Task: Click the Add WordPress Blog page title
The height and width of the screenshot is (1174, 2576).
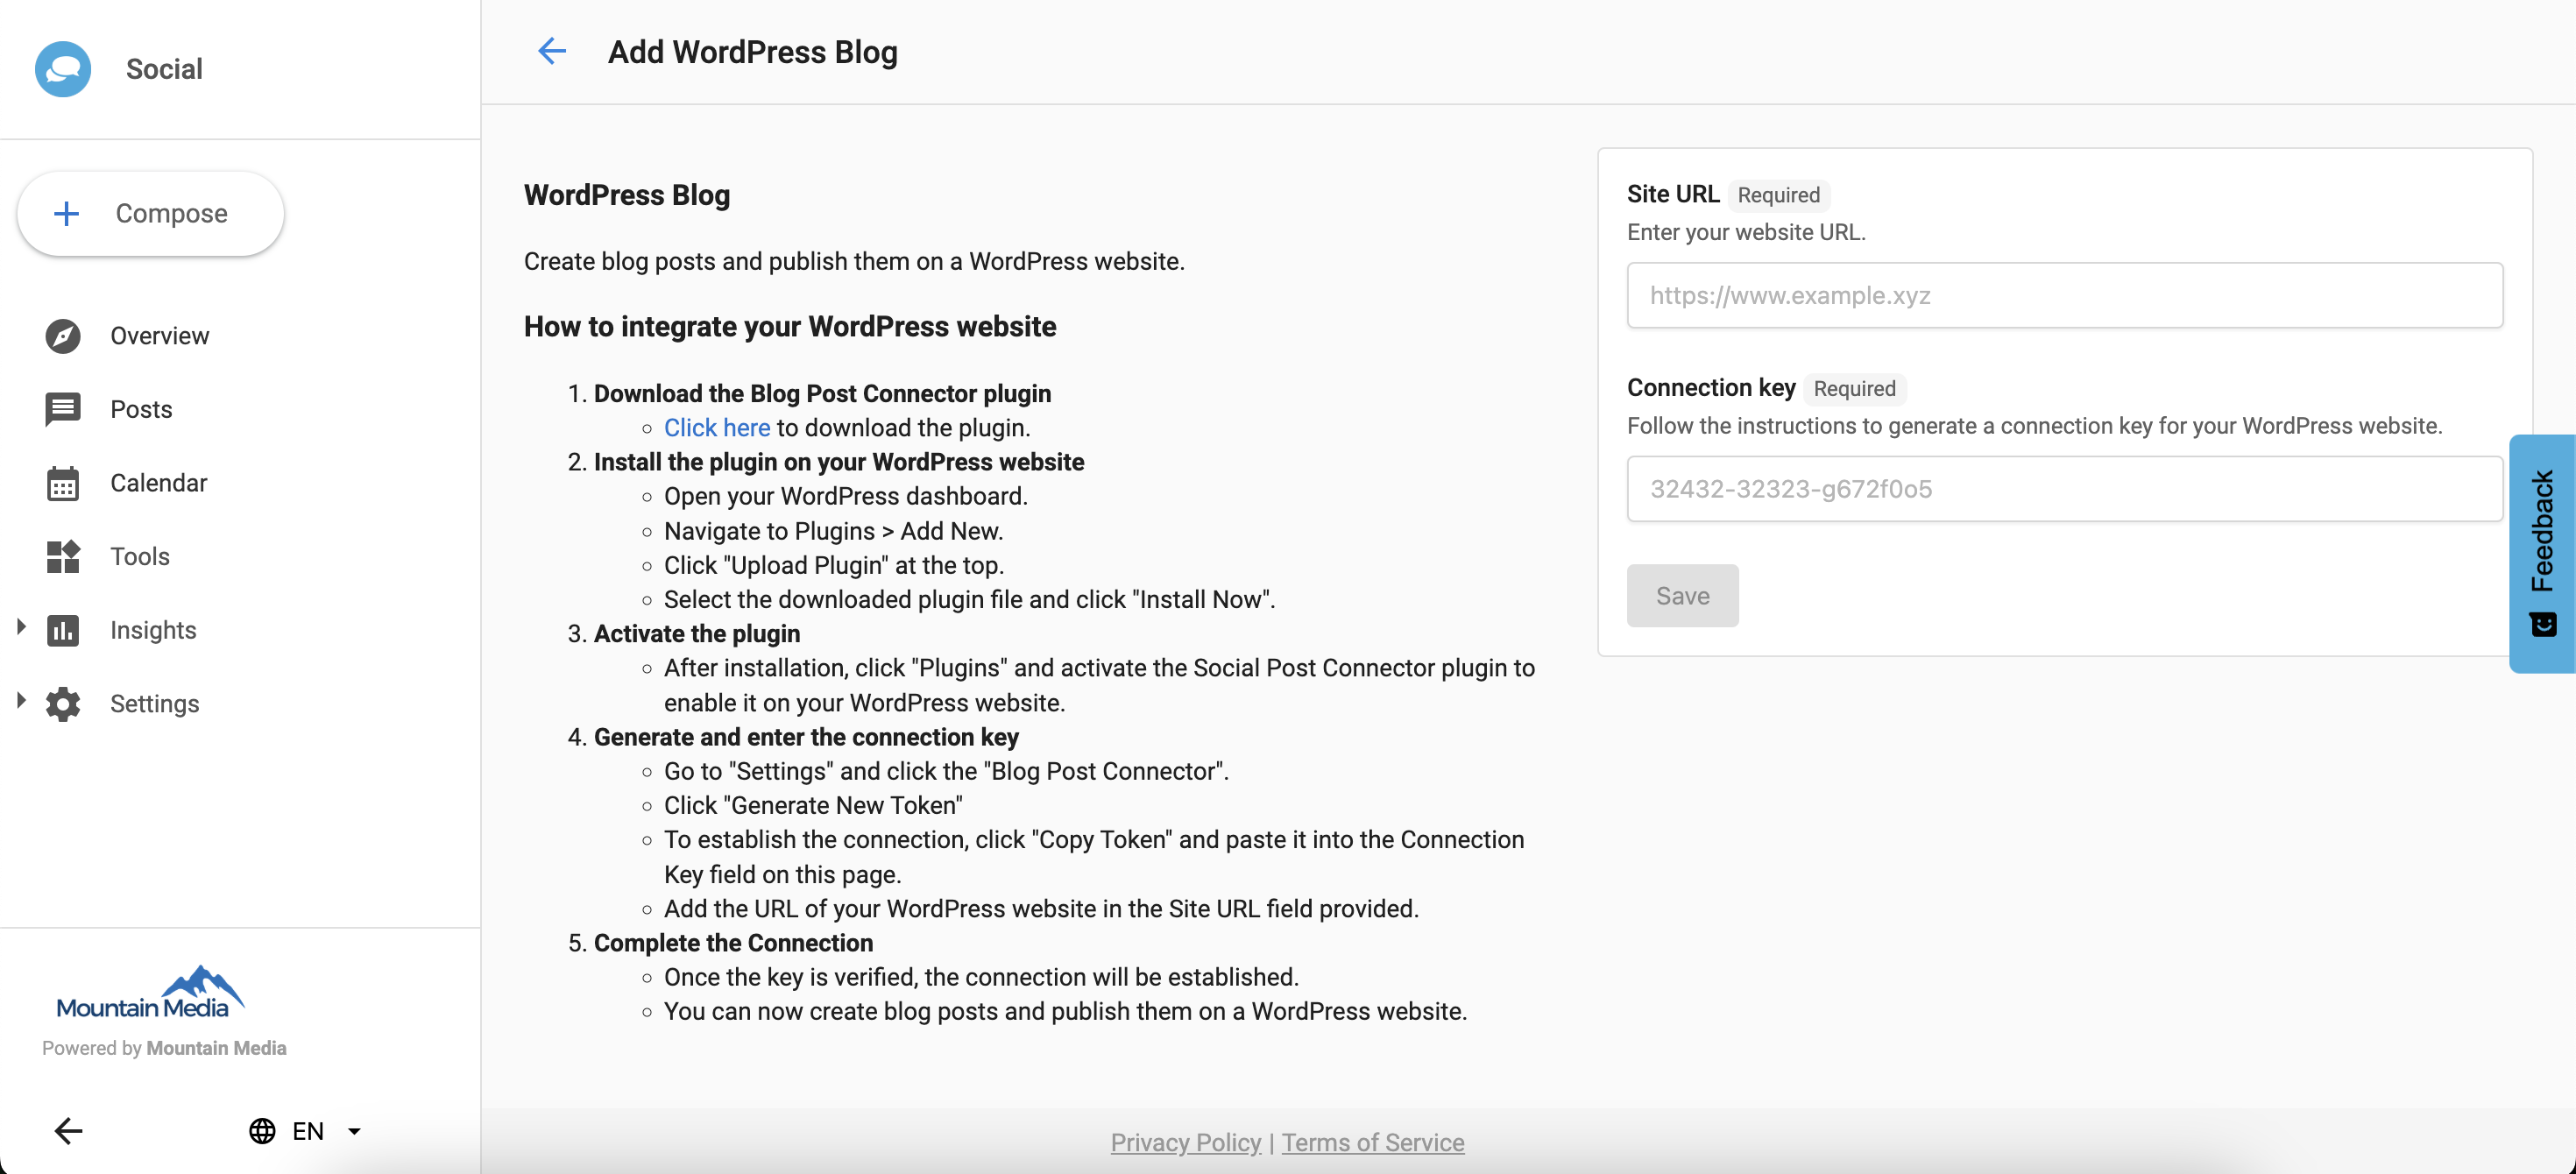Action: click(752, 51)
